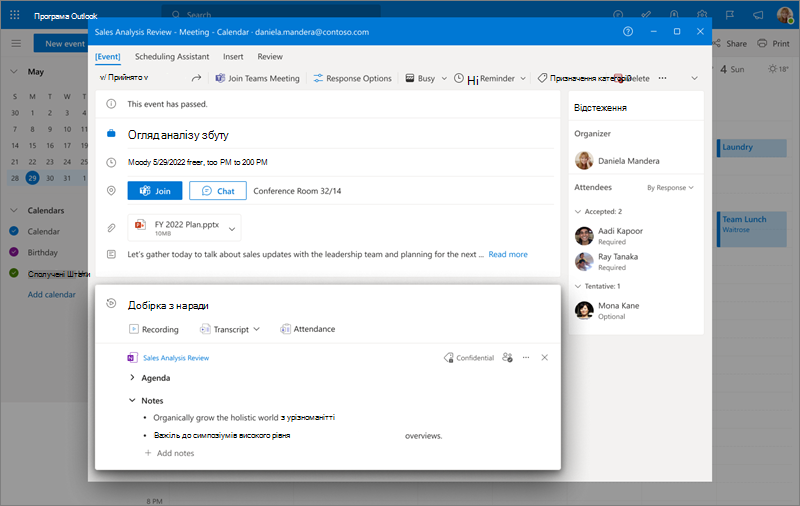Click the paperclip attachment icon
This screenshot has width=800, height=506.
click(x=111, y=227)
